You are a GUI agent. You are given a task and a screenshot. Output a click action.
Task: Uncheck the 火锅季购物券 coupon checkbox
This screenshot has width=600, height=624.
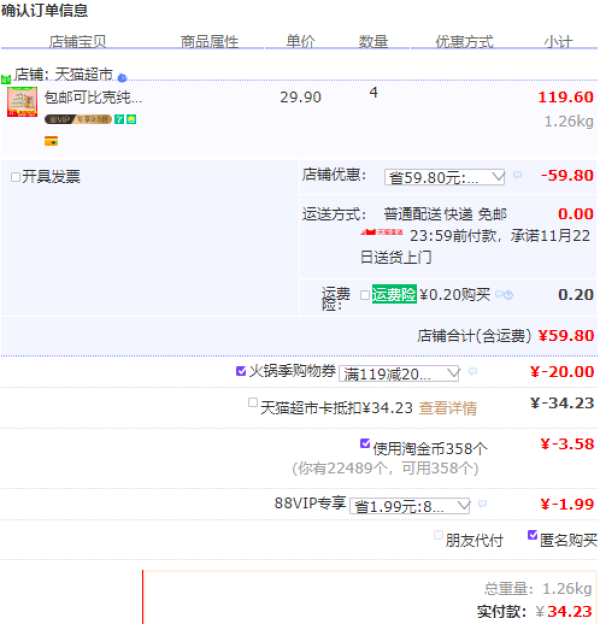241,371
